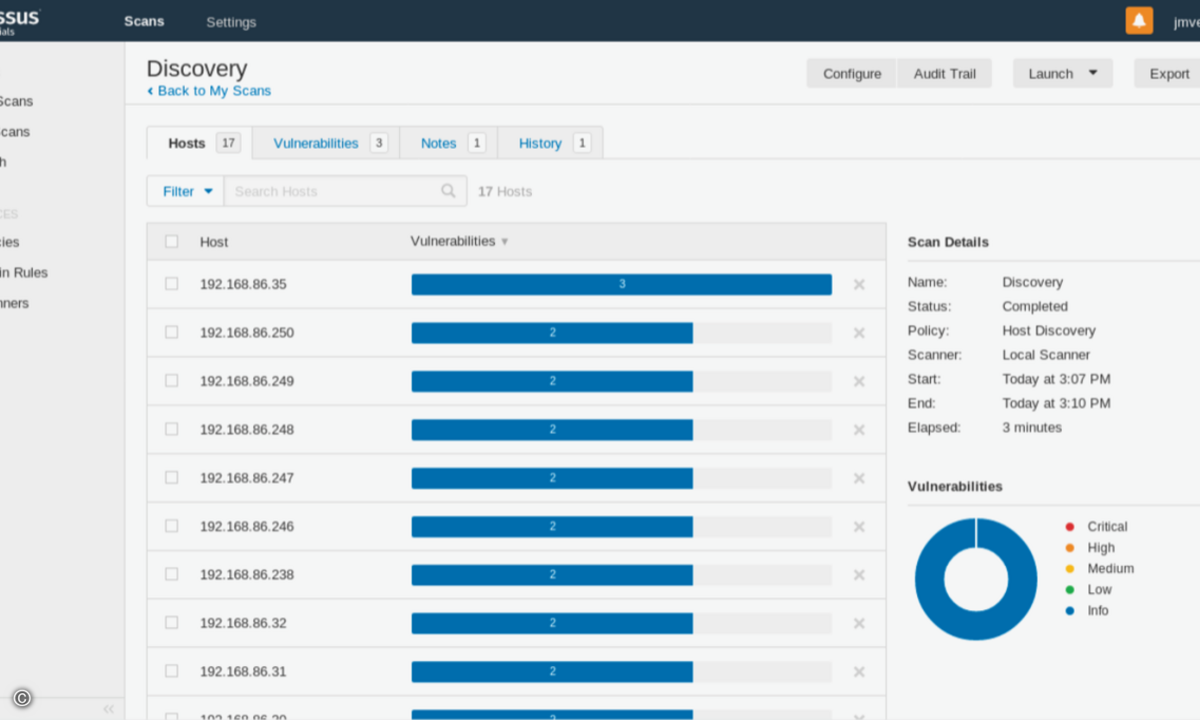
Task: Open host 192.168.86.31 address text
Action: pyautogui.click(x=243, y=672)
